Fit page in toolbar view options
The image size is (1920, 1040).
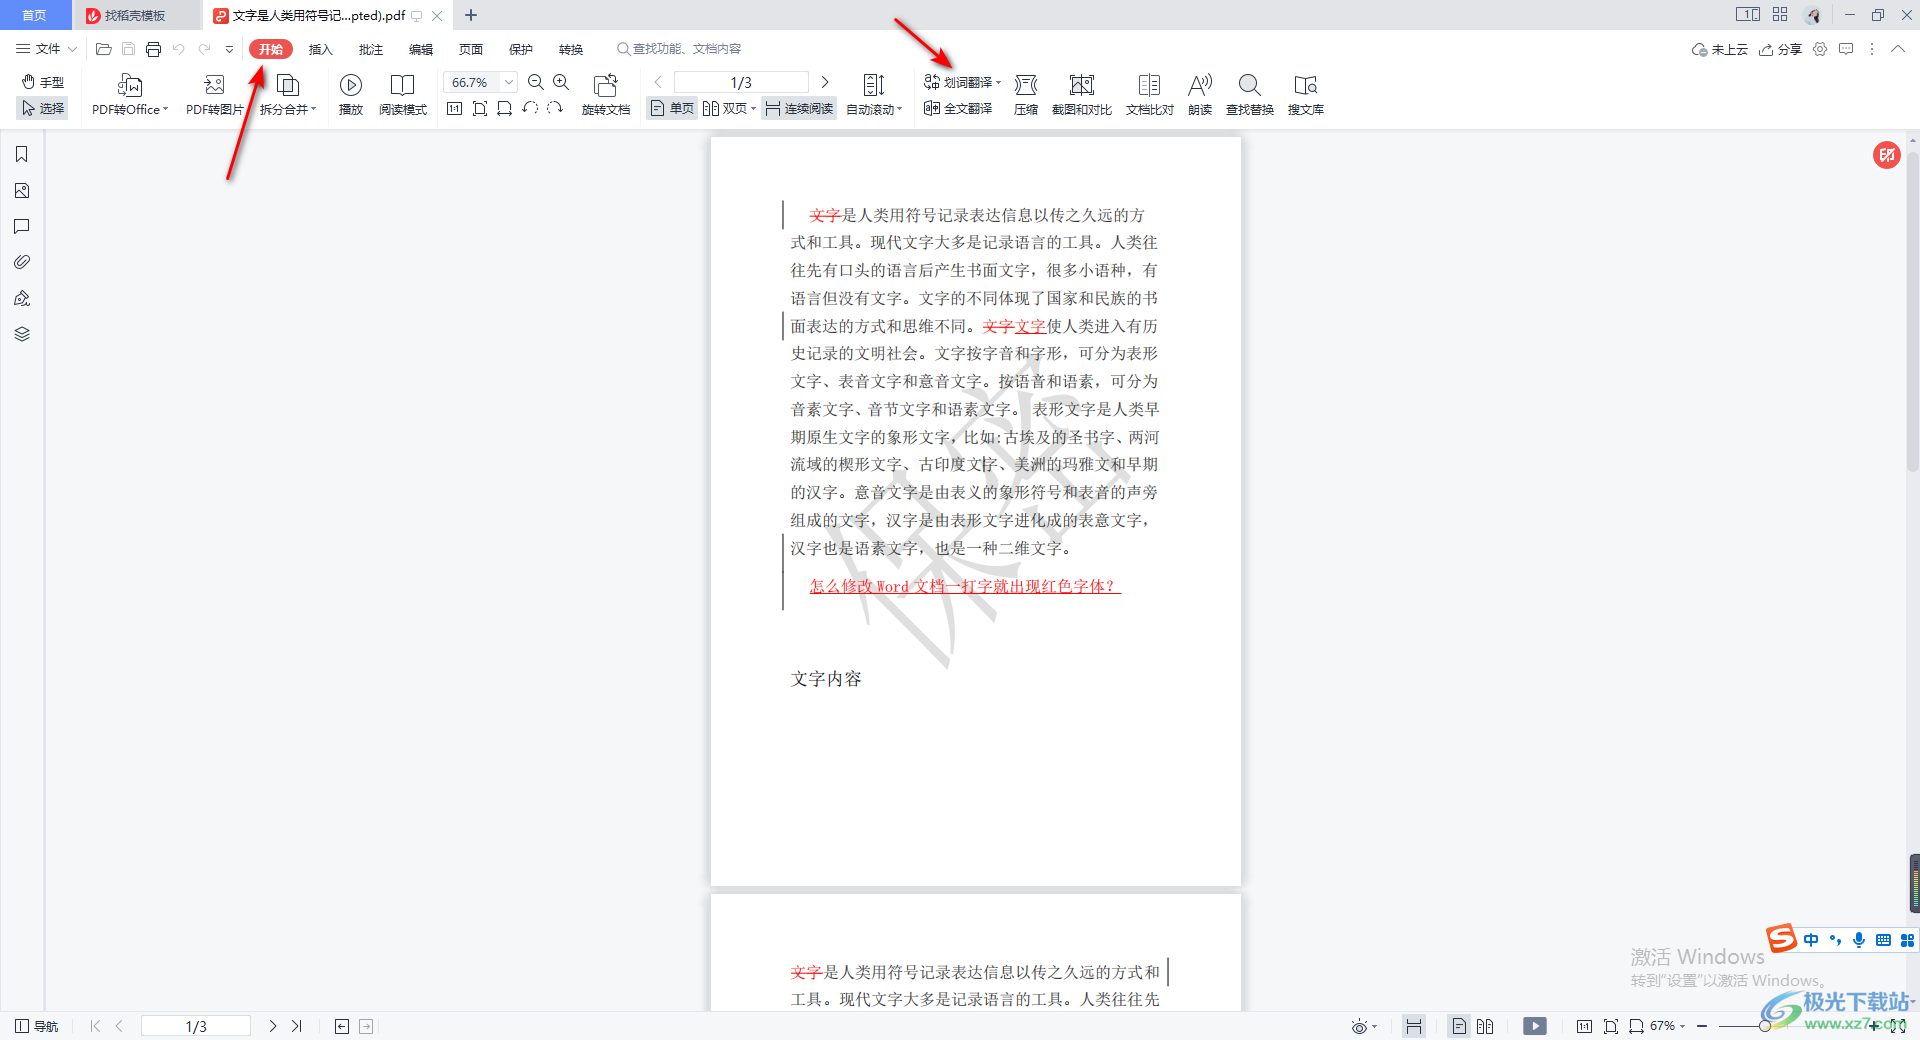[x=480, y=108]
